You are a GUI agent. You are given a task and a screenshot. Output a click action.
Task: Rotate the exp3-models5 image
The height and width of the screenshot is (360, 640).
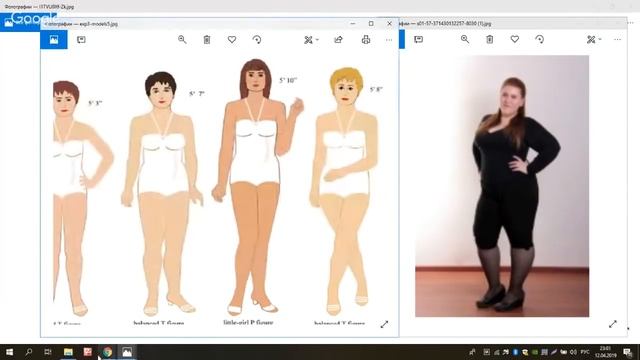[x=257, y=40]
